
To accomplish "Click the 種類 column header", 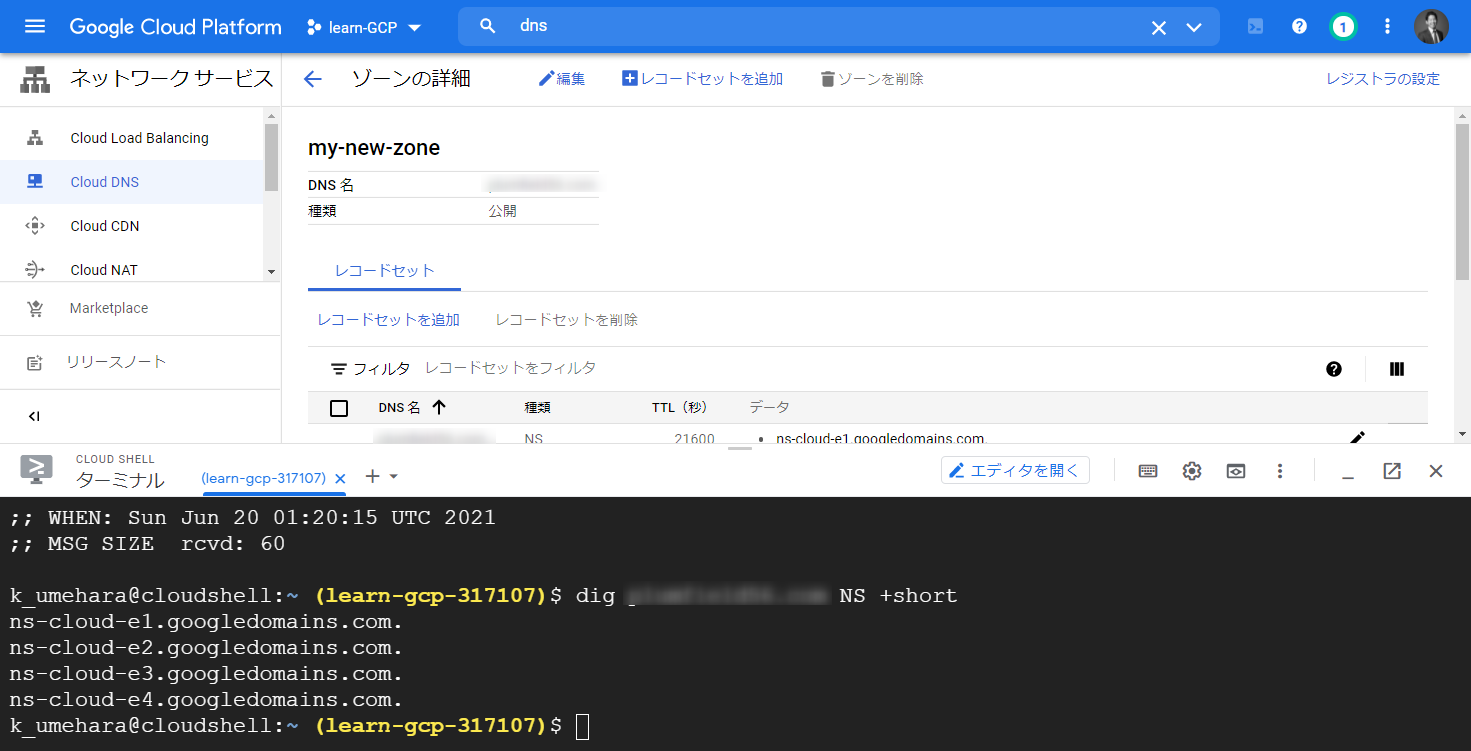I will point(537,407).
